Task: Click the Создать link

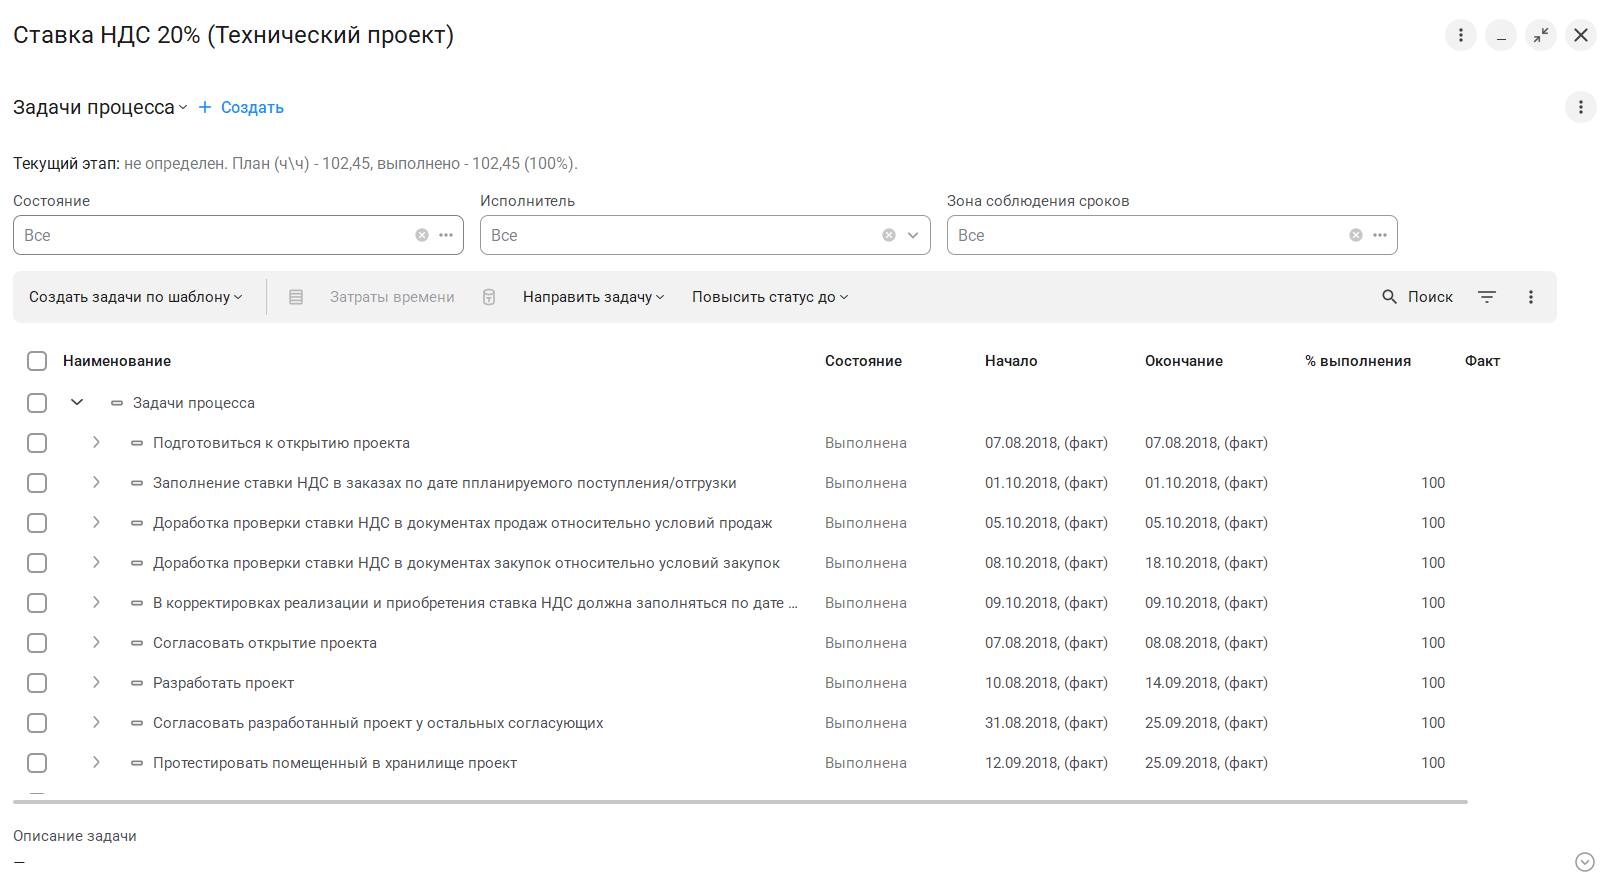Action: coord(252,107)
